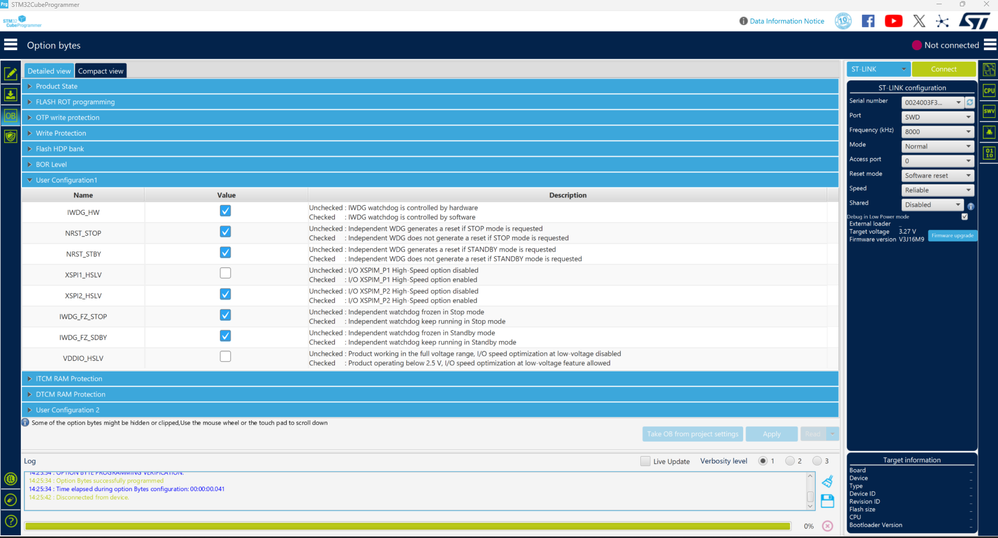Enable the XSPI1_HSLV checkbox
998x538 pixels.
[225, 273]
